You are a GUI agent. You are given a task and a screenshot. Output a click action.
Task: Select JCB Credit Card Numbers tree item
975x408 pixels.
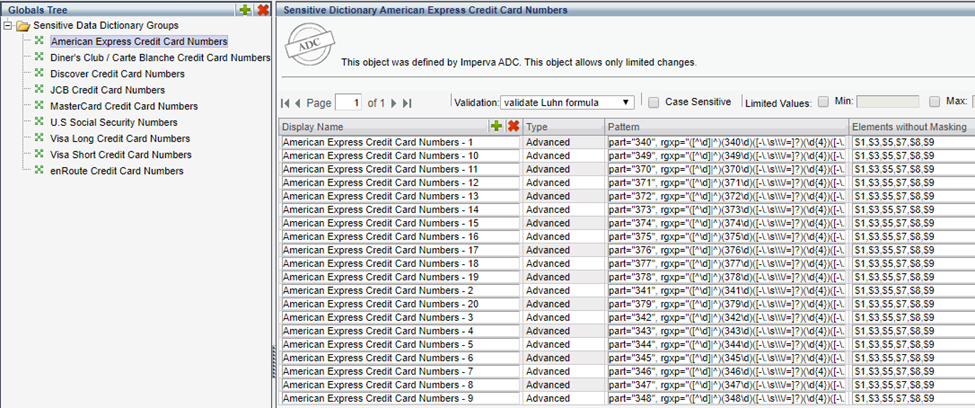108,90
